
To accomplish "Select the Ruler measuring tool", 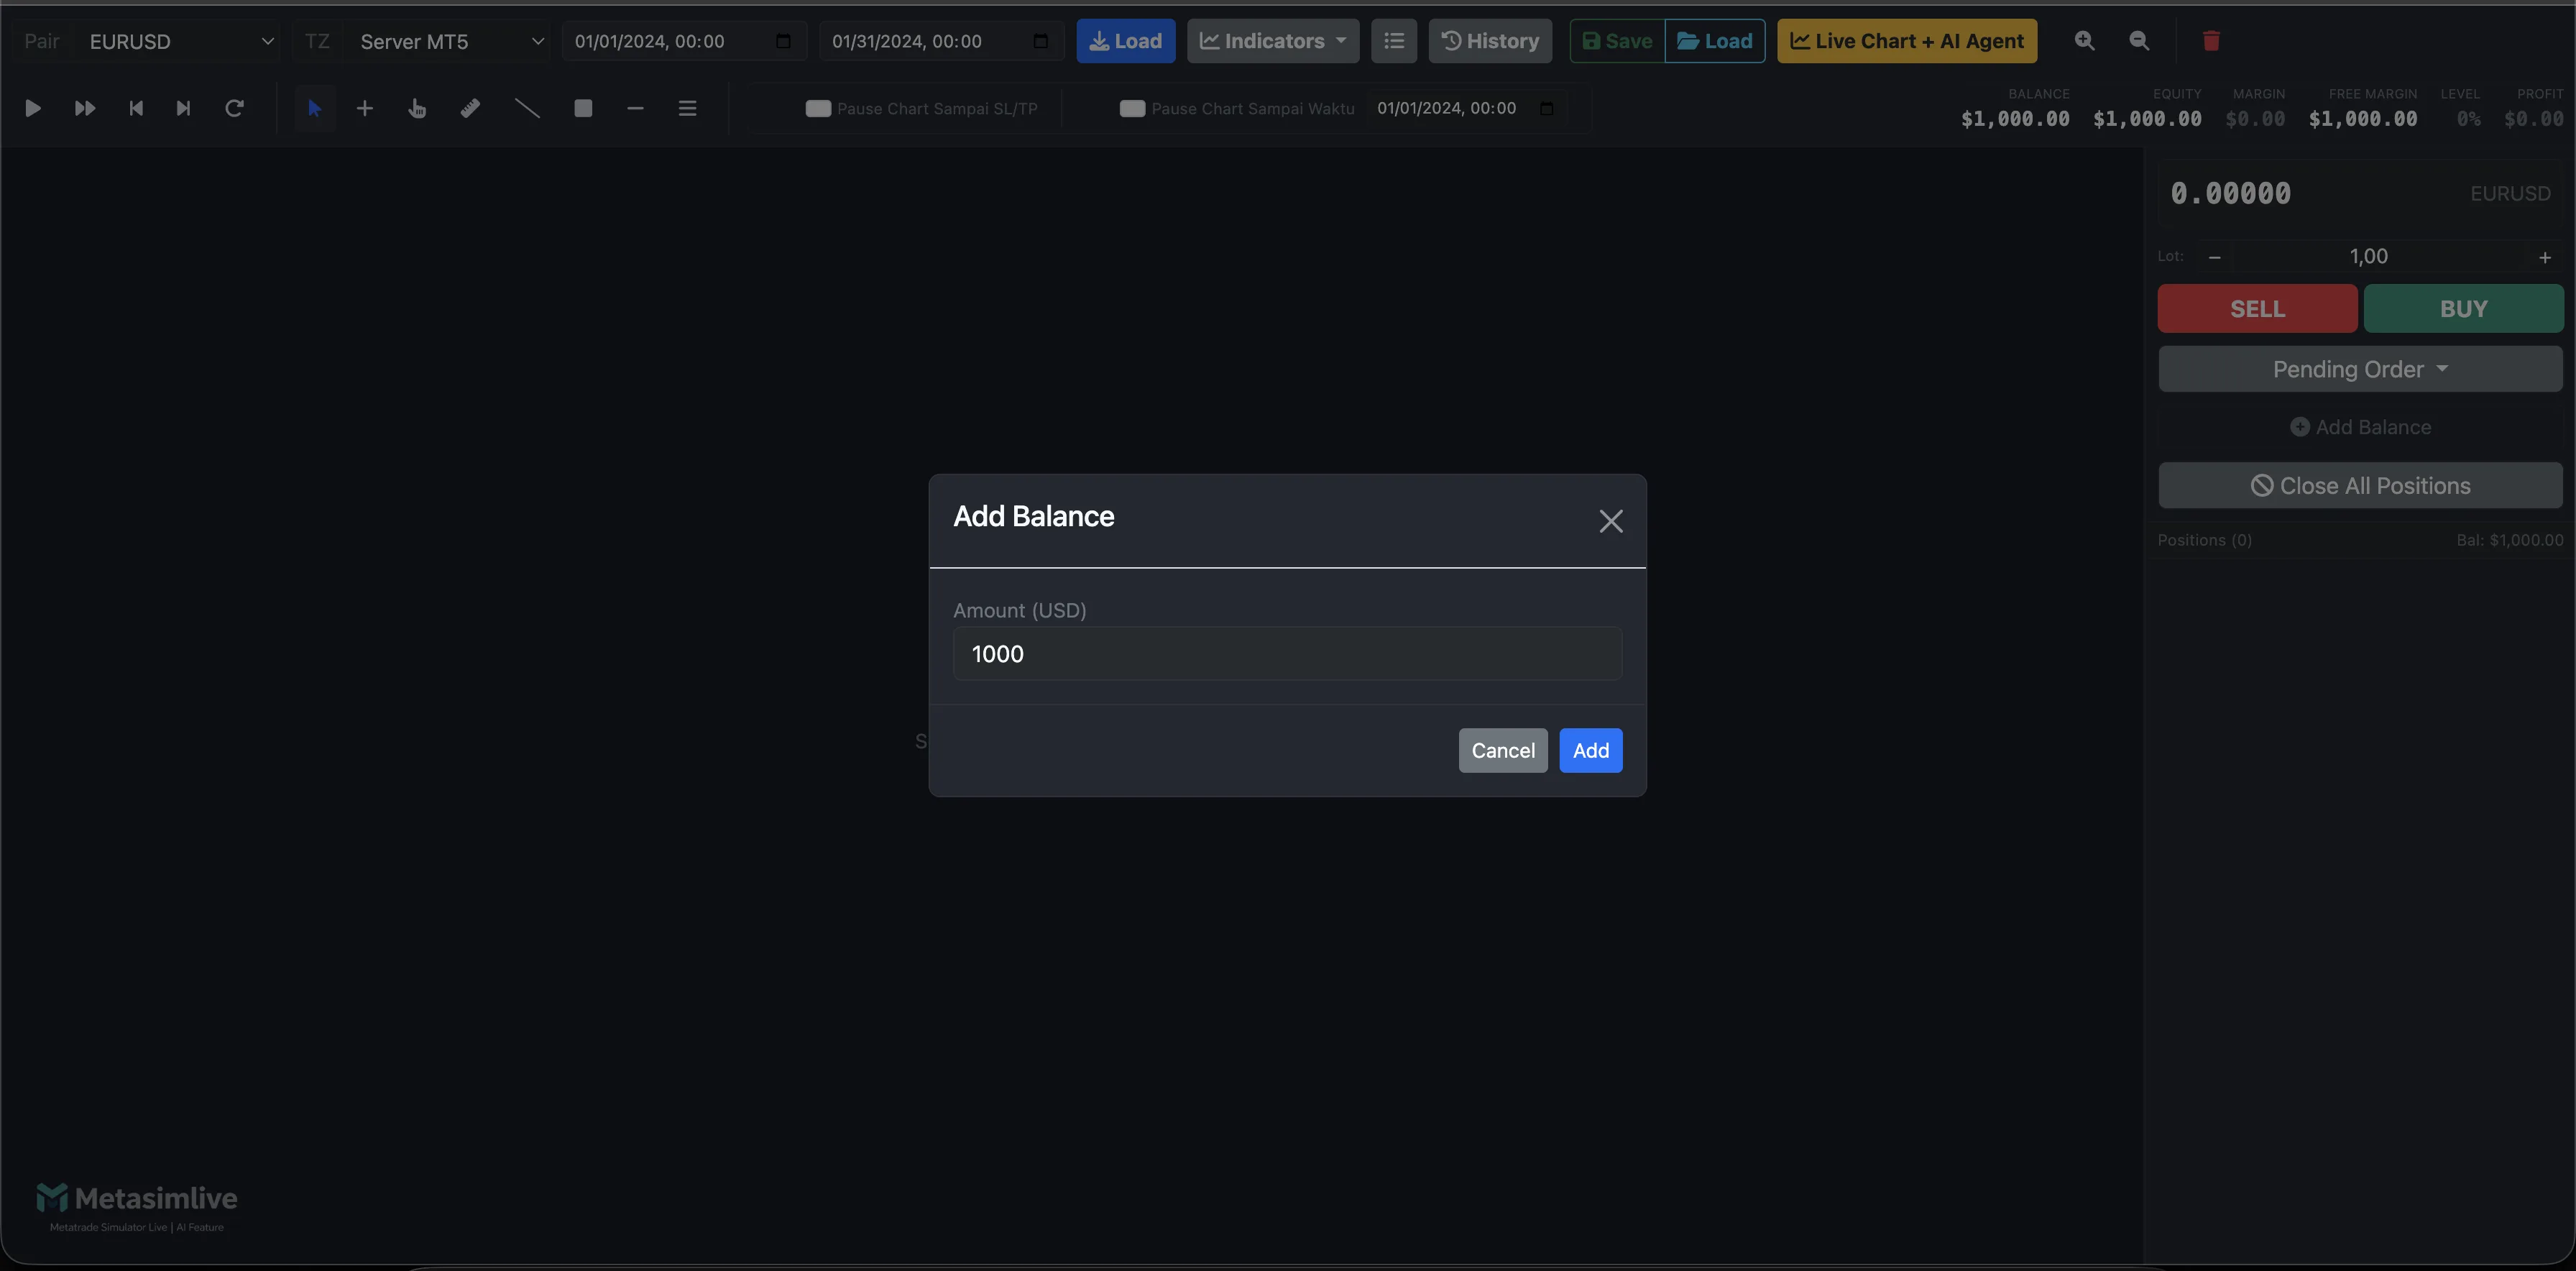I will click(470, 108).
